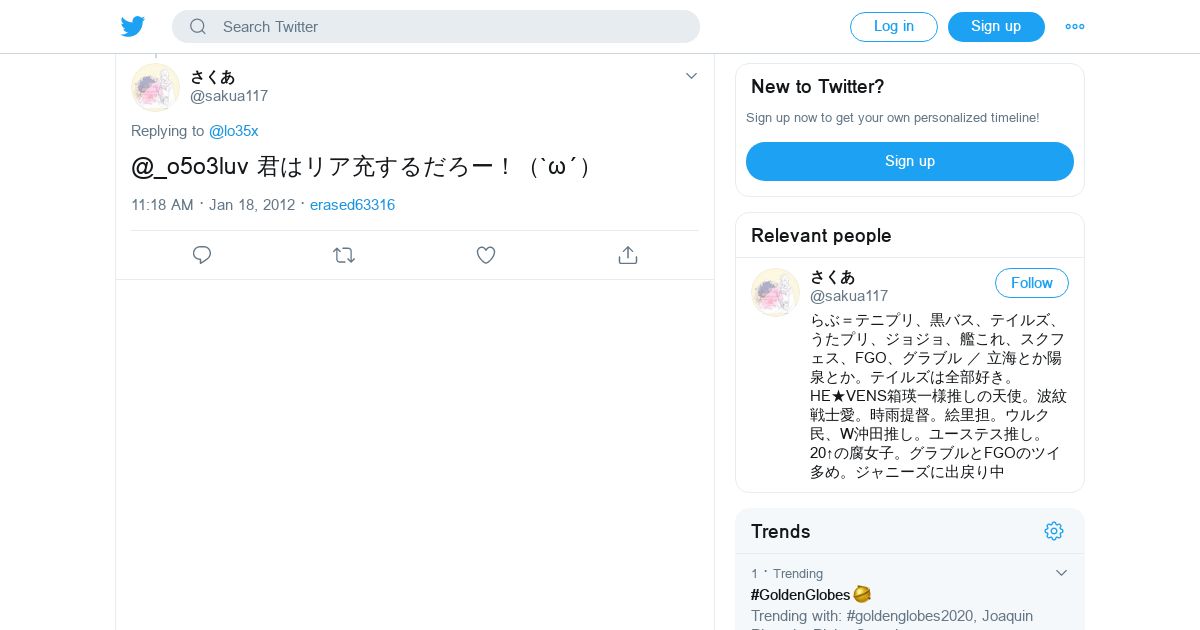Click the search magnifier icon

tap(198, 27)
